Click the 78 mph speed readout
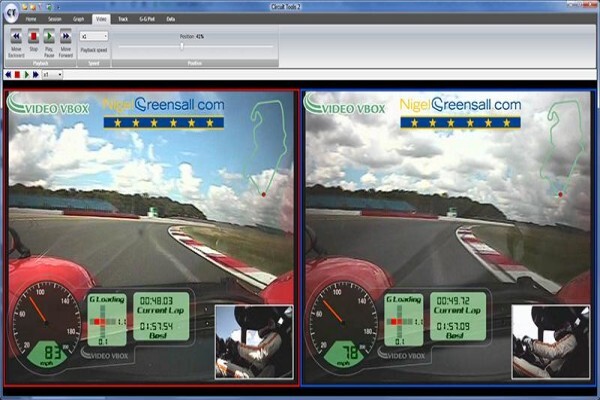 349,352
